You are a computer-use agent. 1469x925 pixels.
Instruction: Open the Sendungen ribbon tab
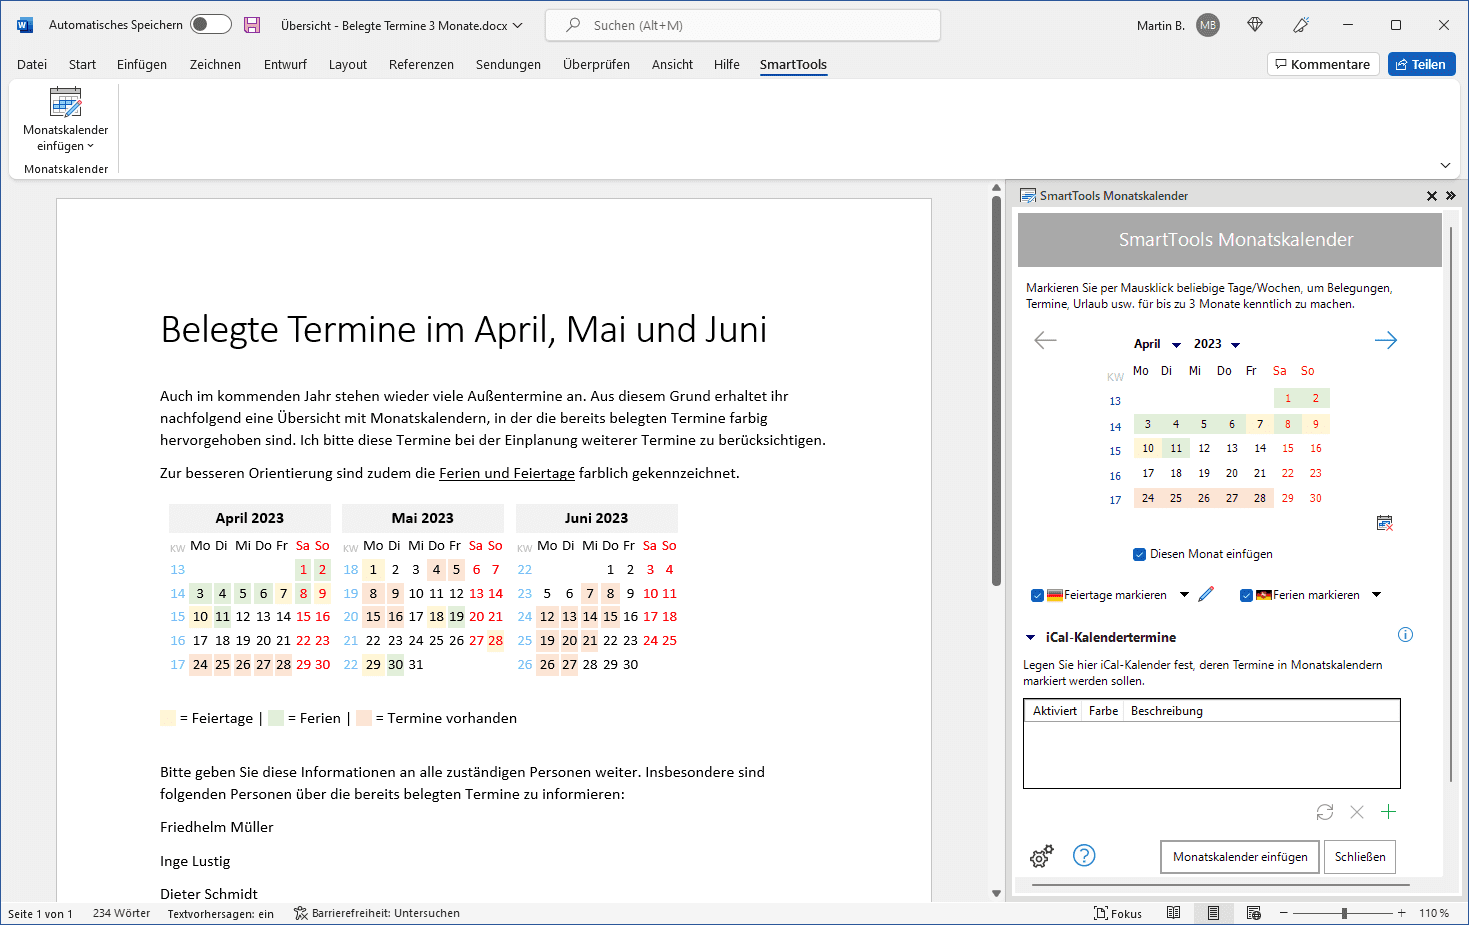point(508,65)
